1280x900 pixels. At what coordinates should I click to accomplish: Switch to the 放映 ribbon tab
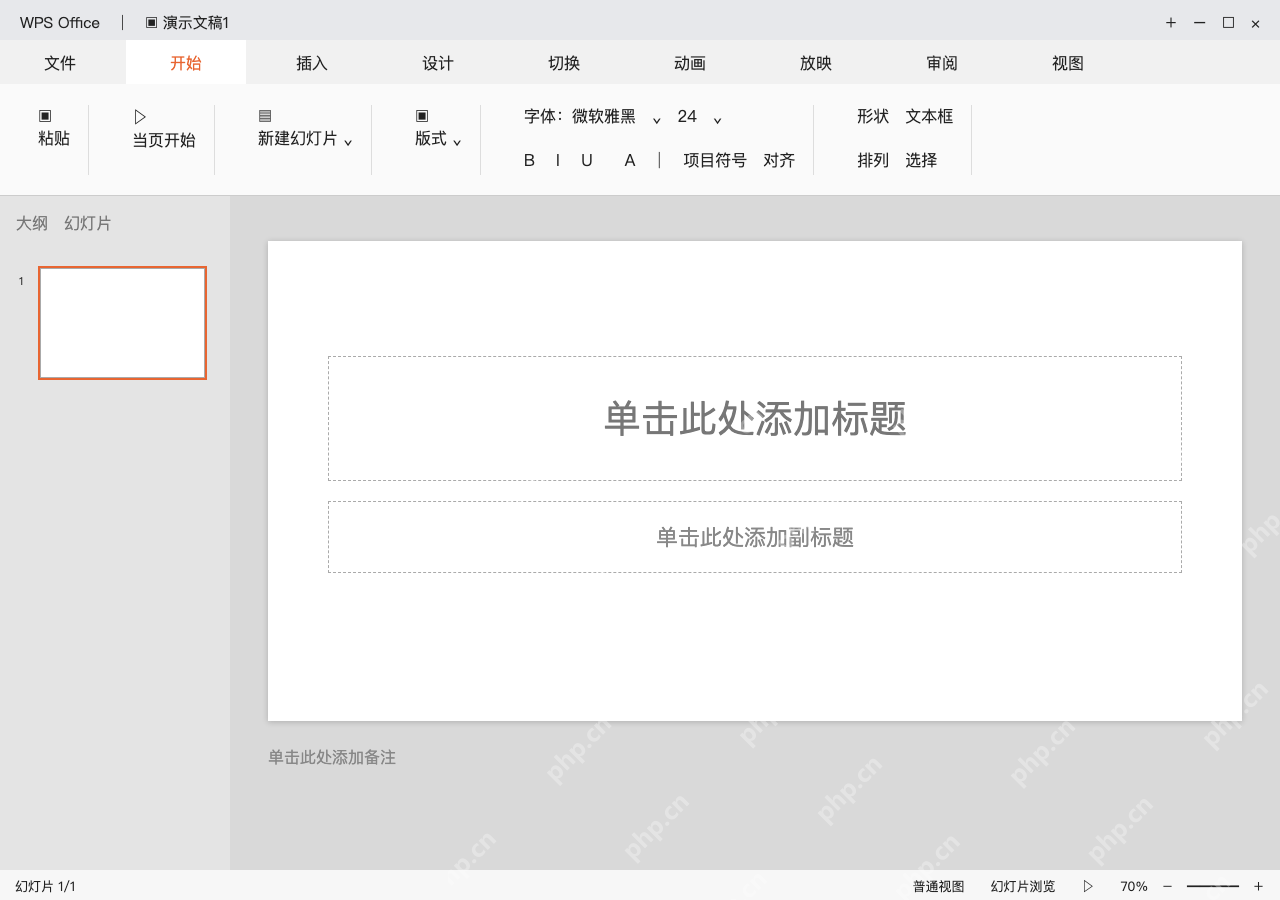click(816, 63)
